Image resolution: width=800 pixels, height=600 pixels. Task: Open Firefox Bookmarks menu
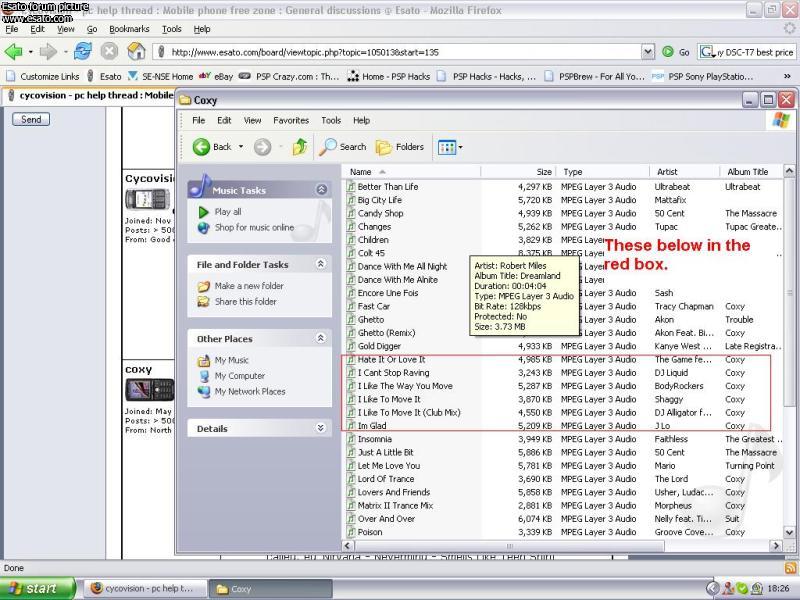click(129, 29)
